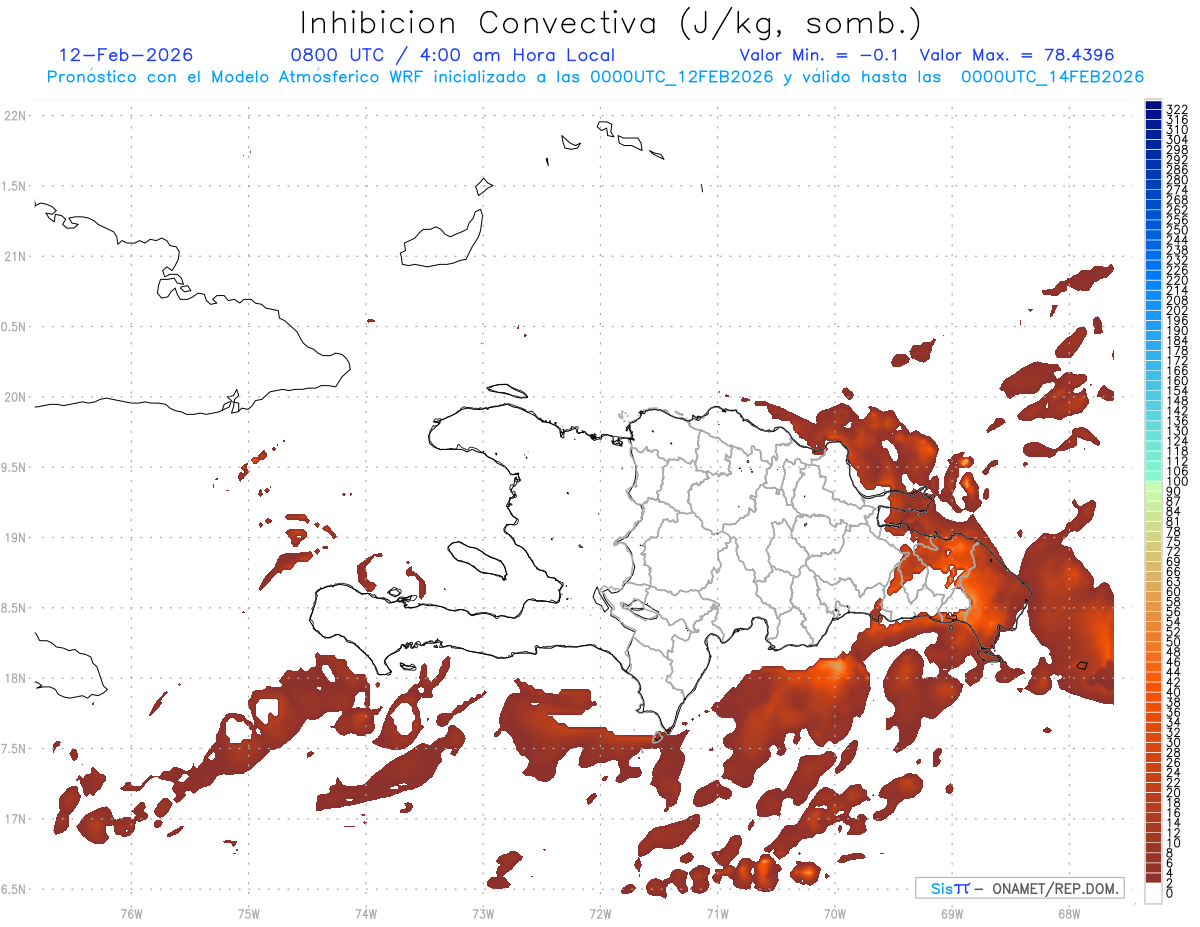
Task: Click the "0.5N" latitude label
Action: click(15, 327)
